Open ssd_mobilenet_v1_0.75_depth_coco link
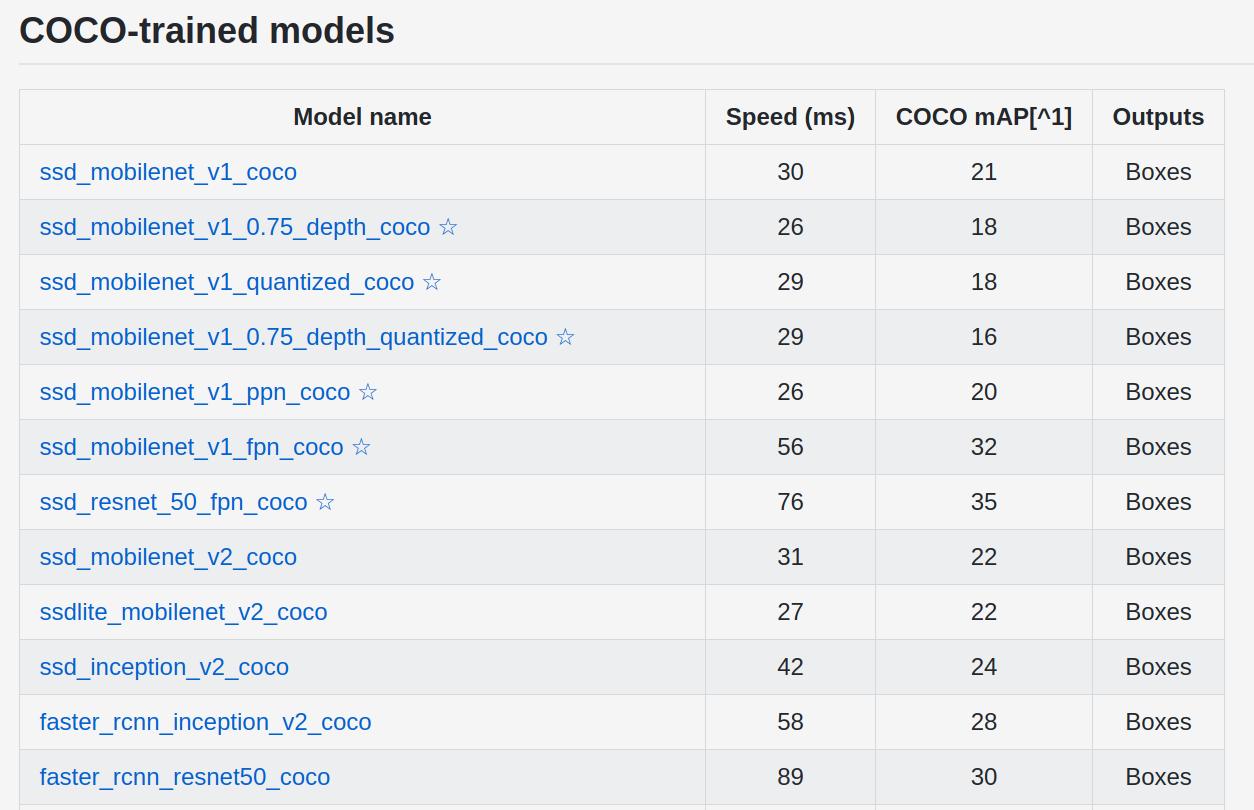This screenshot has width=1254, height=810. (x=234, y=227)
